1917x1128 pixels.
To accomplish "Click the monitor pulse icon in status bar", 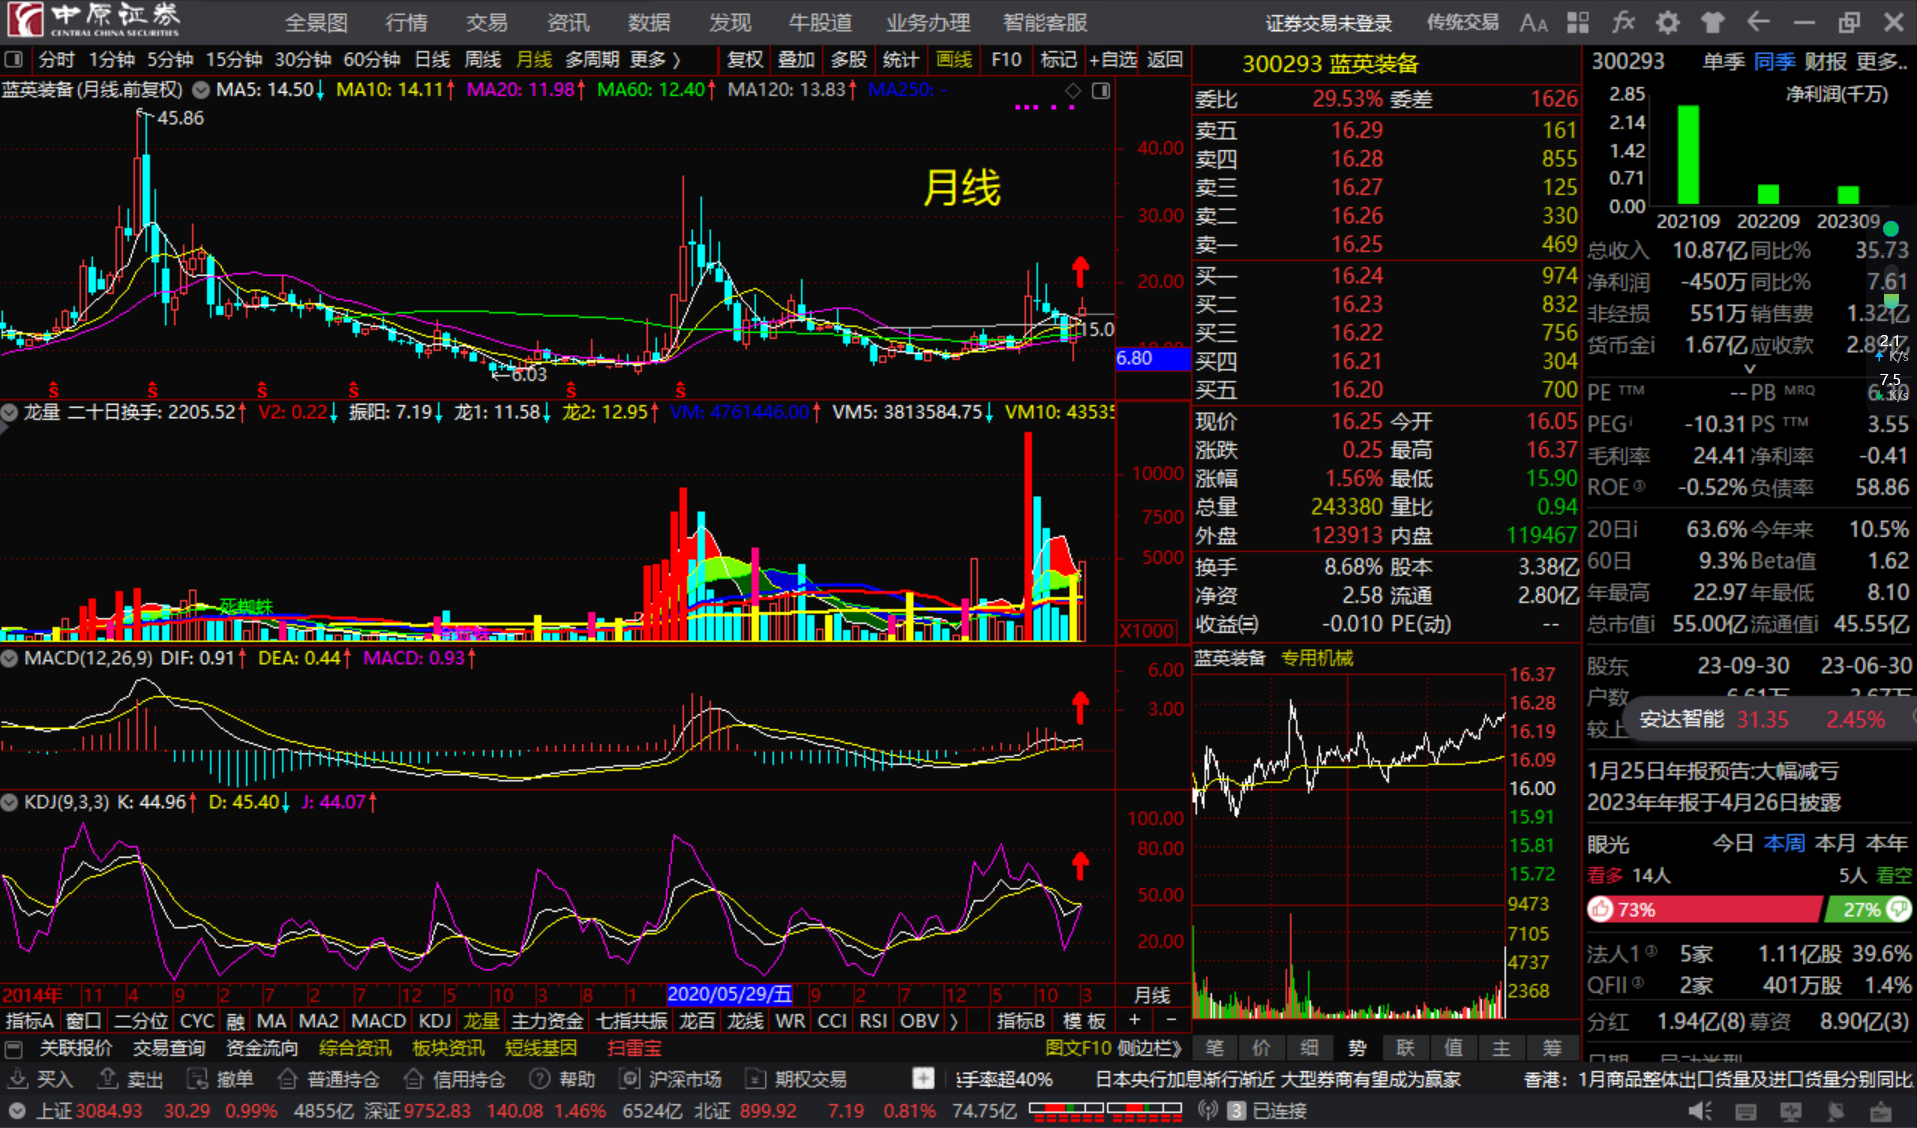I will coord(1790,1111).
